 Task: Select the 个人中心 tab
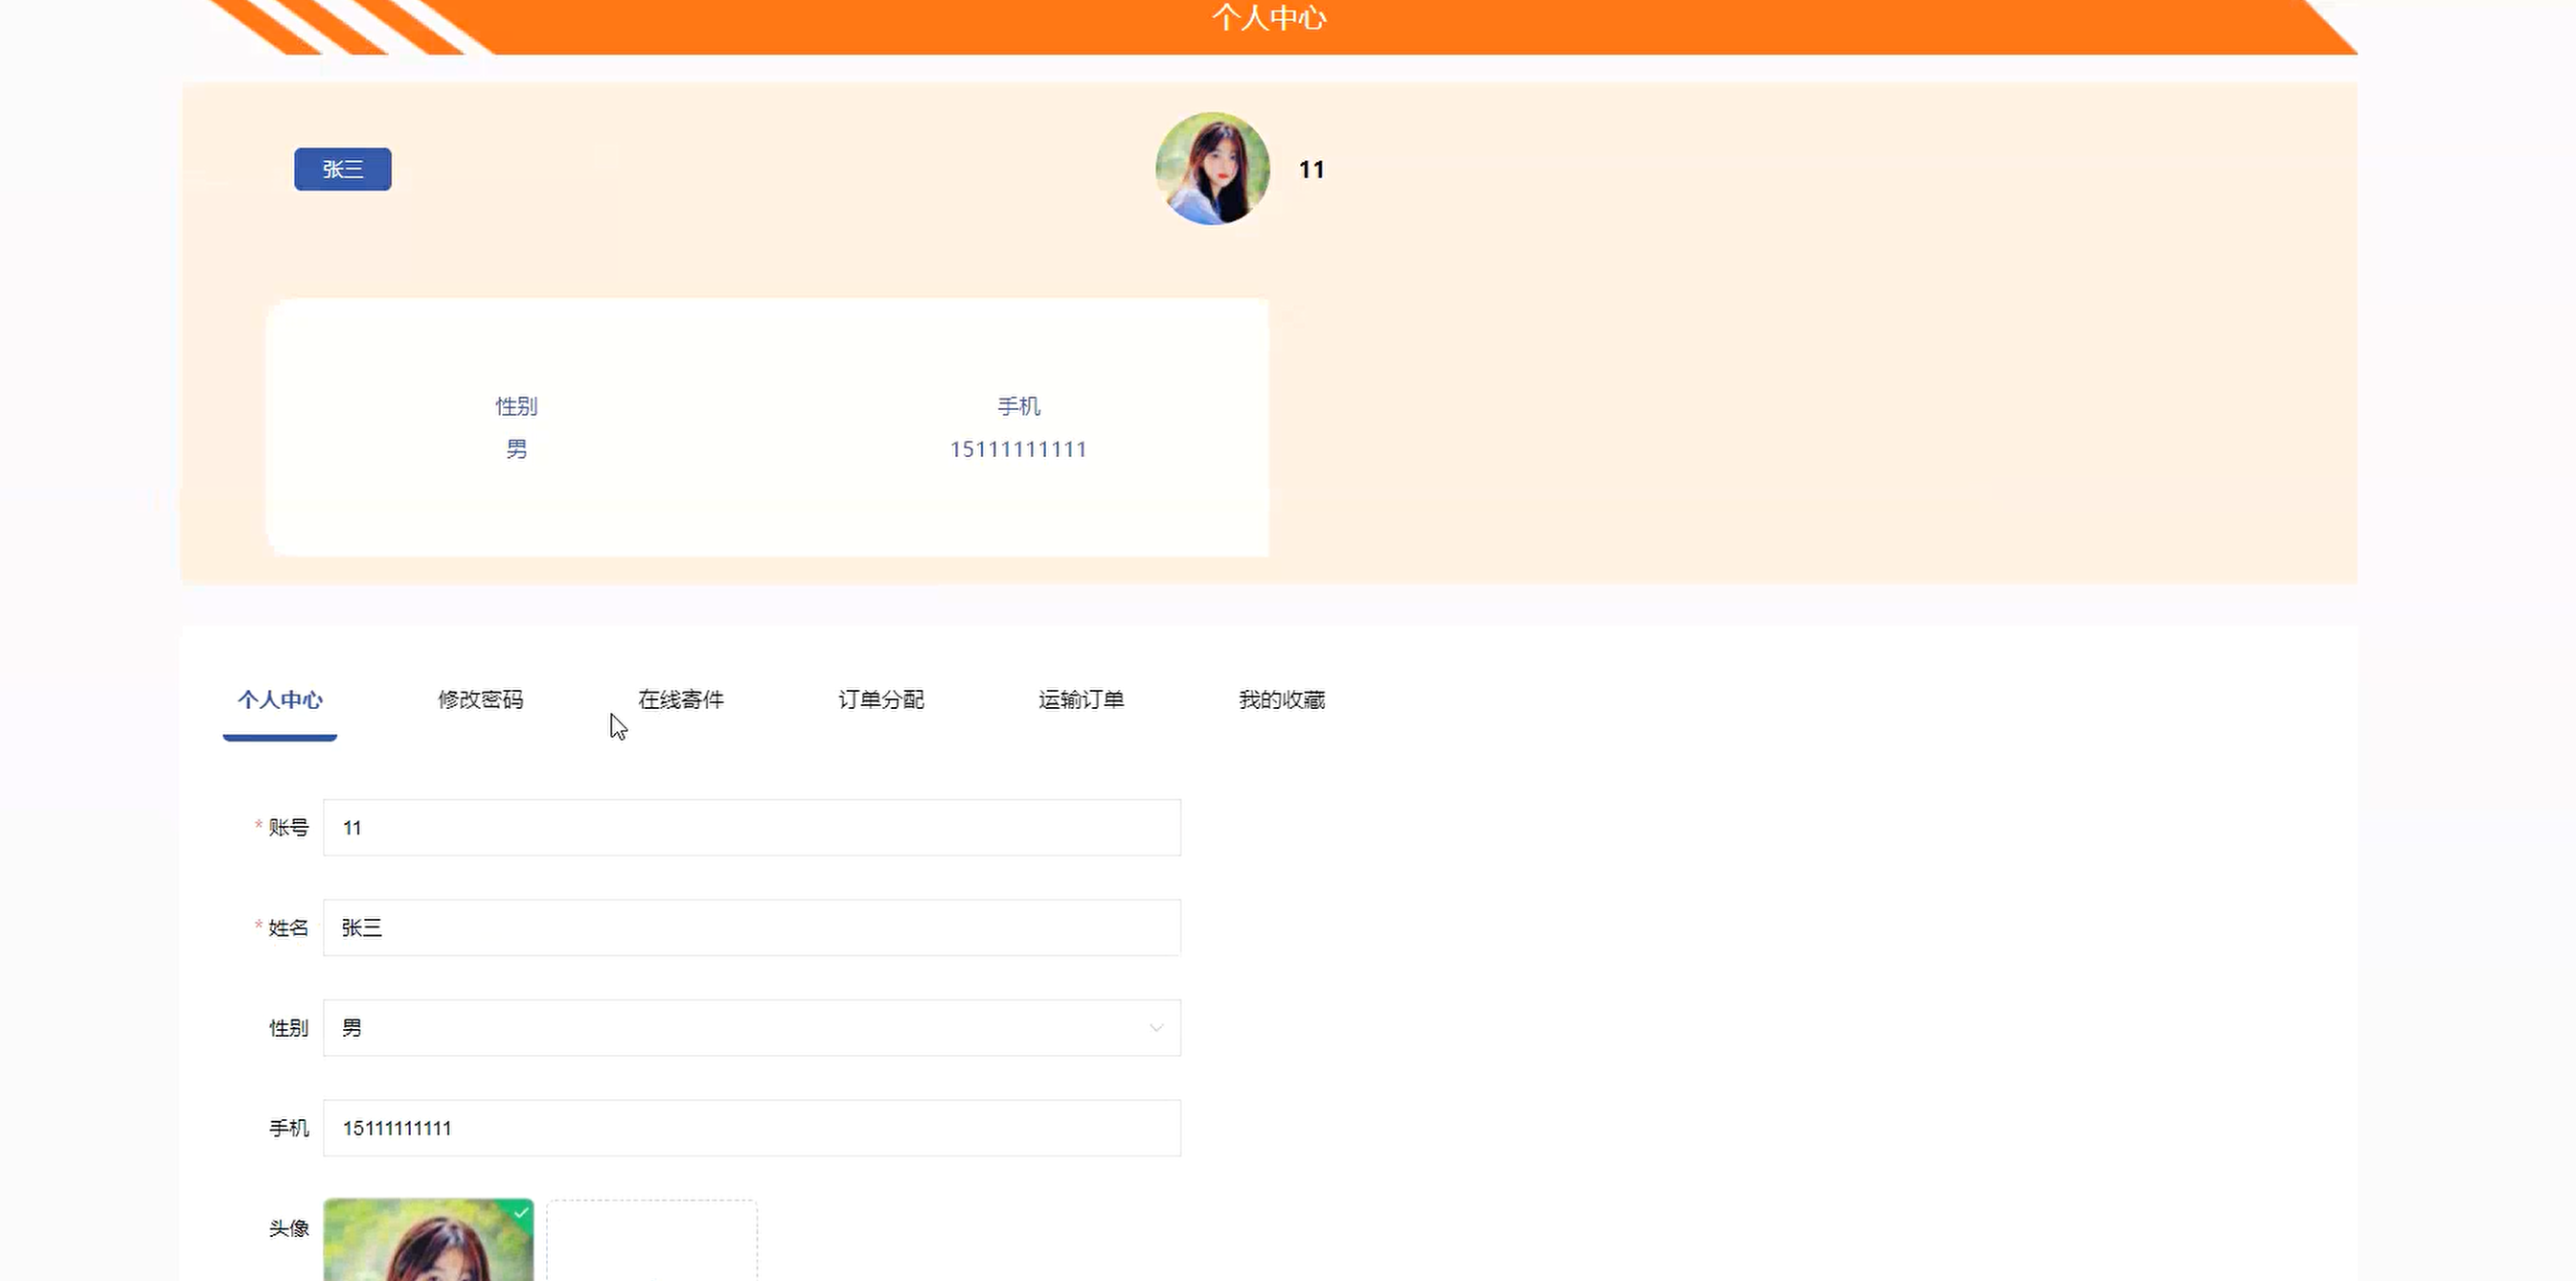point(280,700)
